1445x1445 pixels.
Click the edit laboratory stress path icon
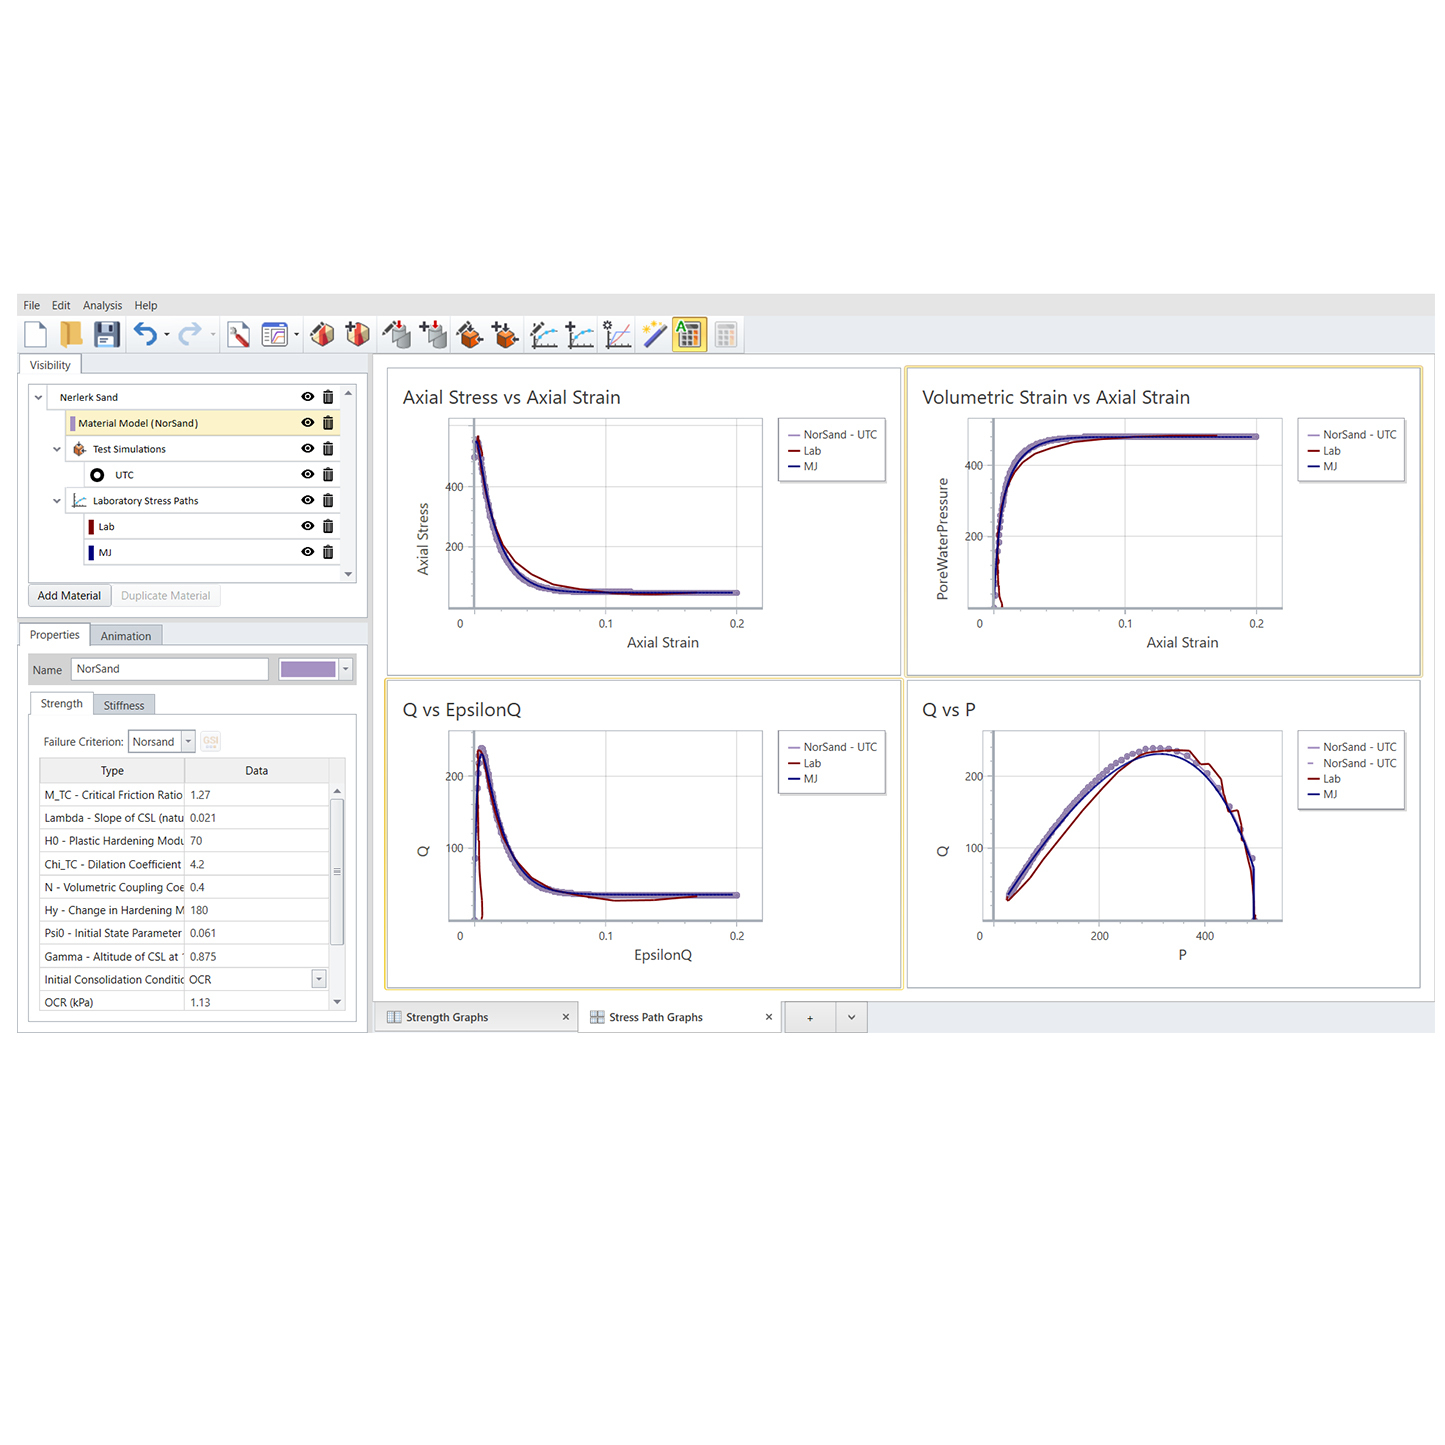point(544,335)
